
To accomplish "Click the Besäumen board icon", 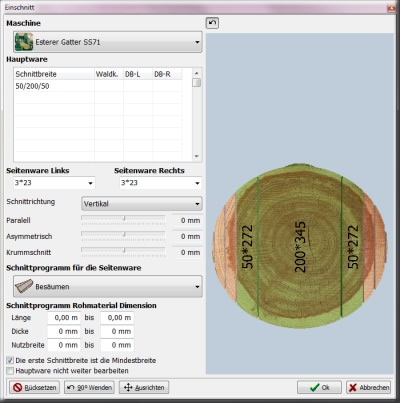I will pyautogui.click(x=24, y=286).
